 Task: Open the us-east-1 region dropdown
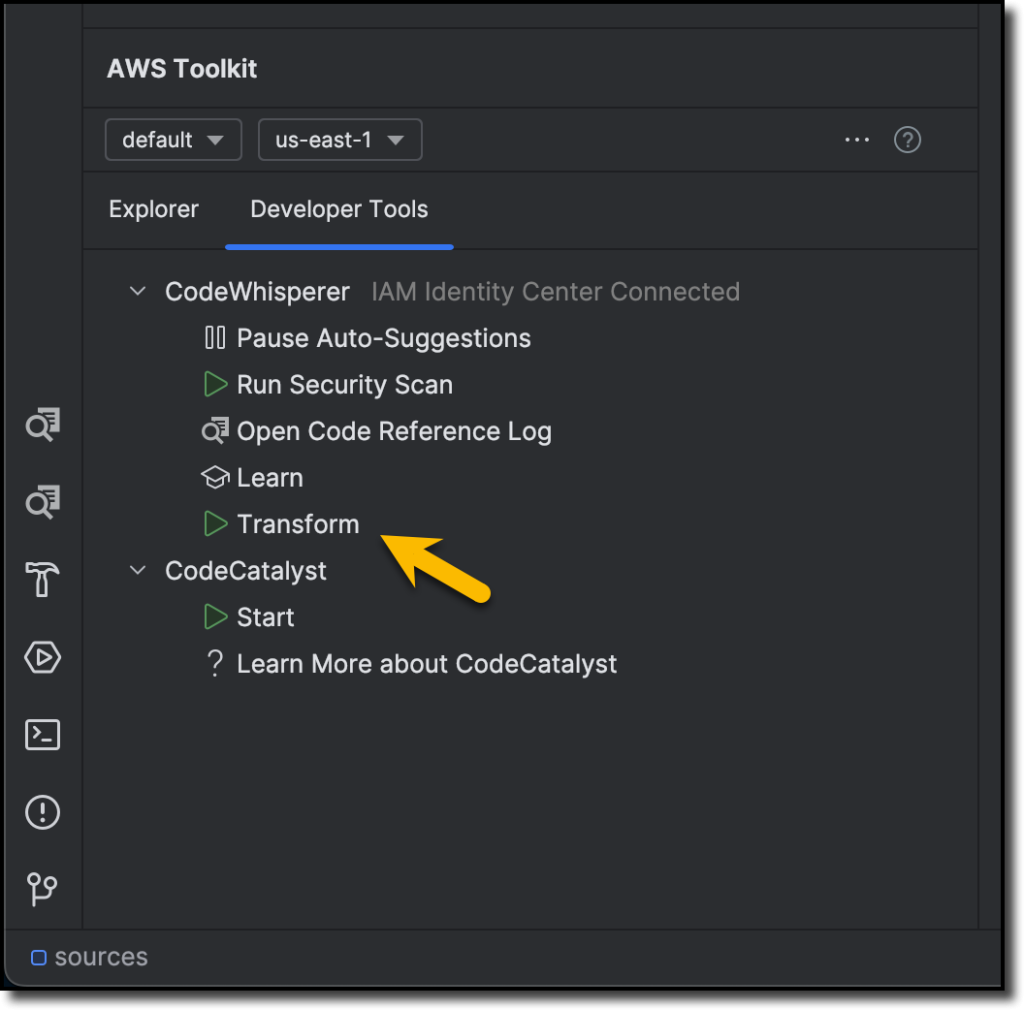pos(339,139)
